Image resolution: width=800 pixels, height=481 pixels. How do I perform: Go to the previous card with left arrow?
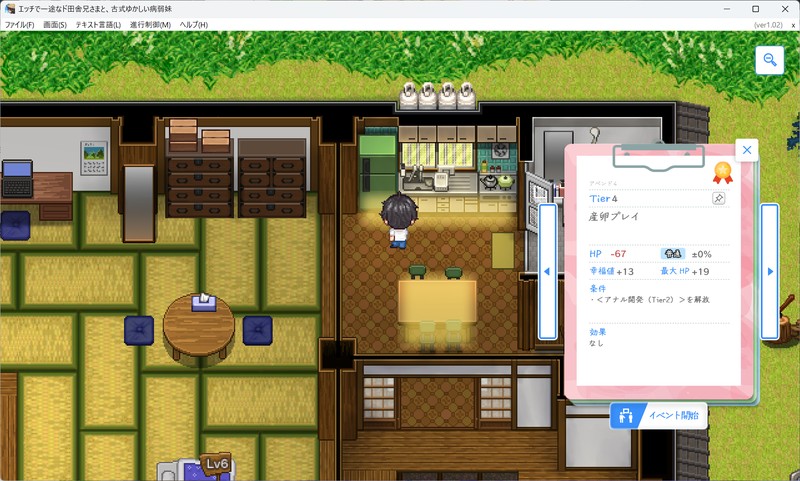[547, 272]
